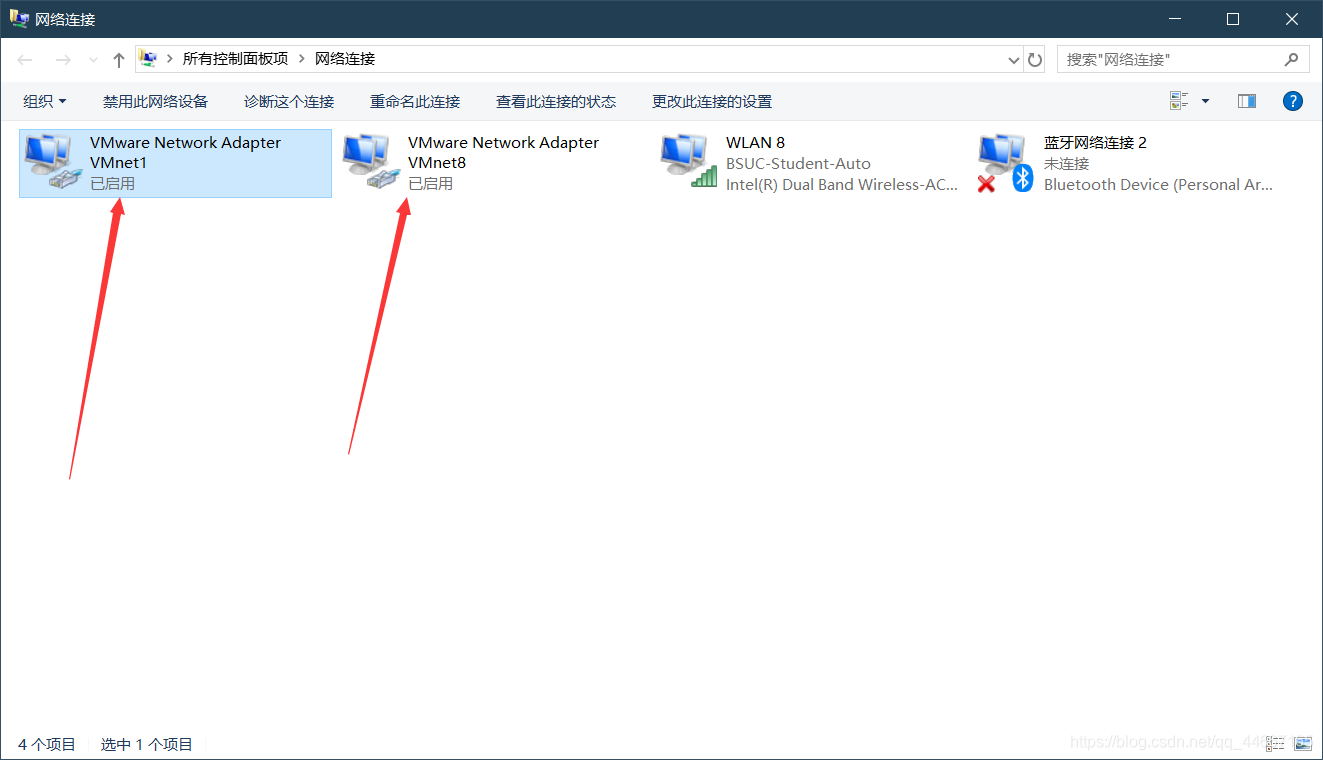
Task: Click 重命名此连接 in the toolbar
Action: (x=415, y=101)
